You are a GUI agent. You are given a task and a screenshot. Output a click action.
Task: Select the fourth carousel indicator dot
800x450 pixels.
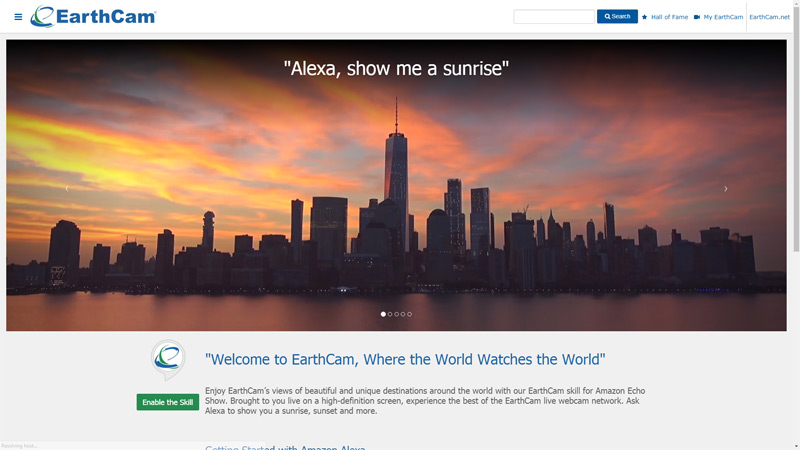pyautogui.click(x=403, y=314)
